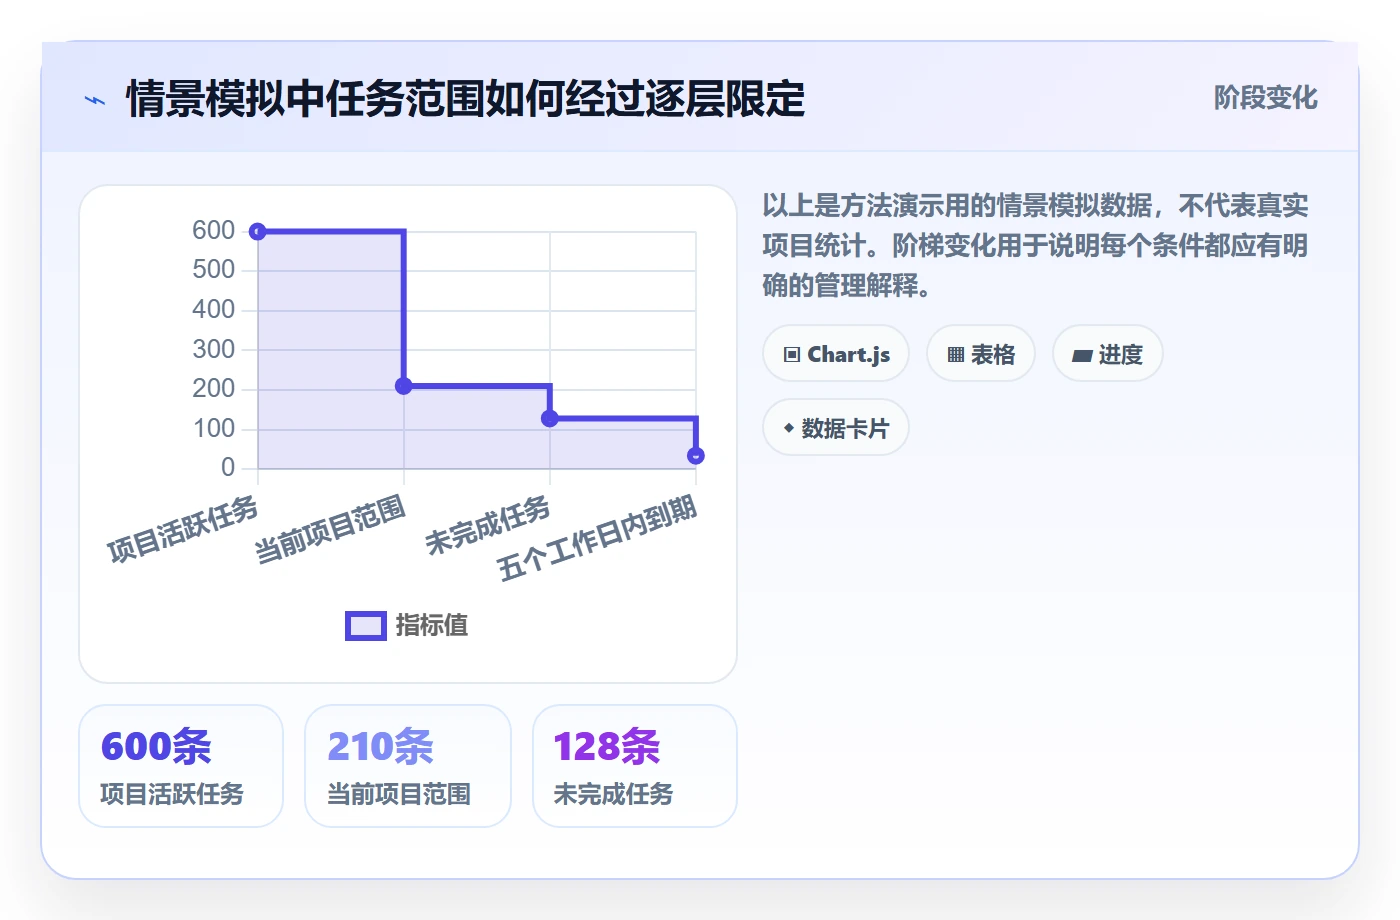The image size is (1400, 920).
Task: Click the y-axis value 300
Action: pyautogui.click(x=213, y=349)
